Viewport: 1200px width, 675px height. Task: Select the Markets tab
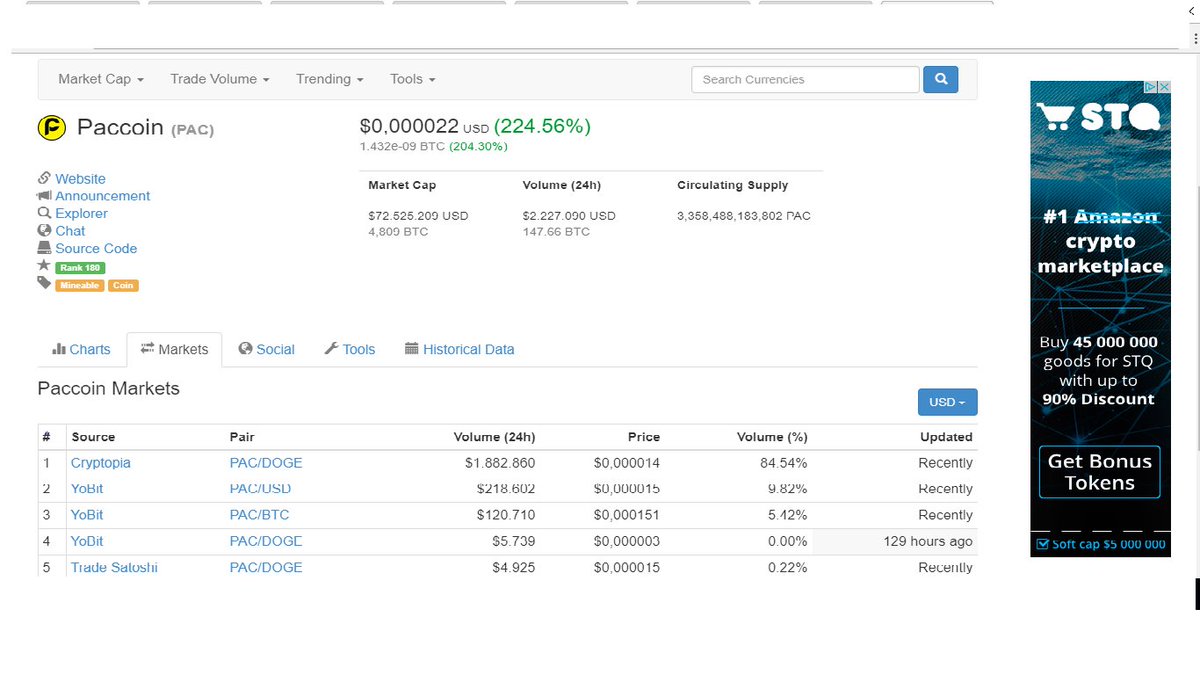point(175,349)
